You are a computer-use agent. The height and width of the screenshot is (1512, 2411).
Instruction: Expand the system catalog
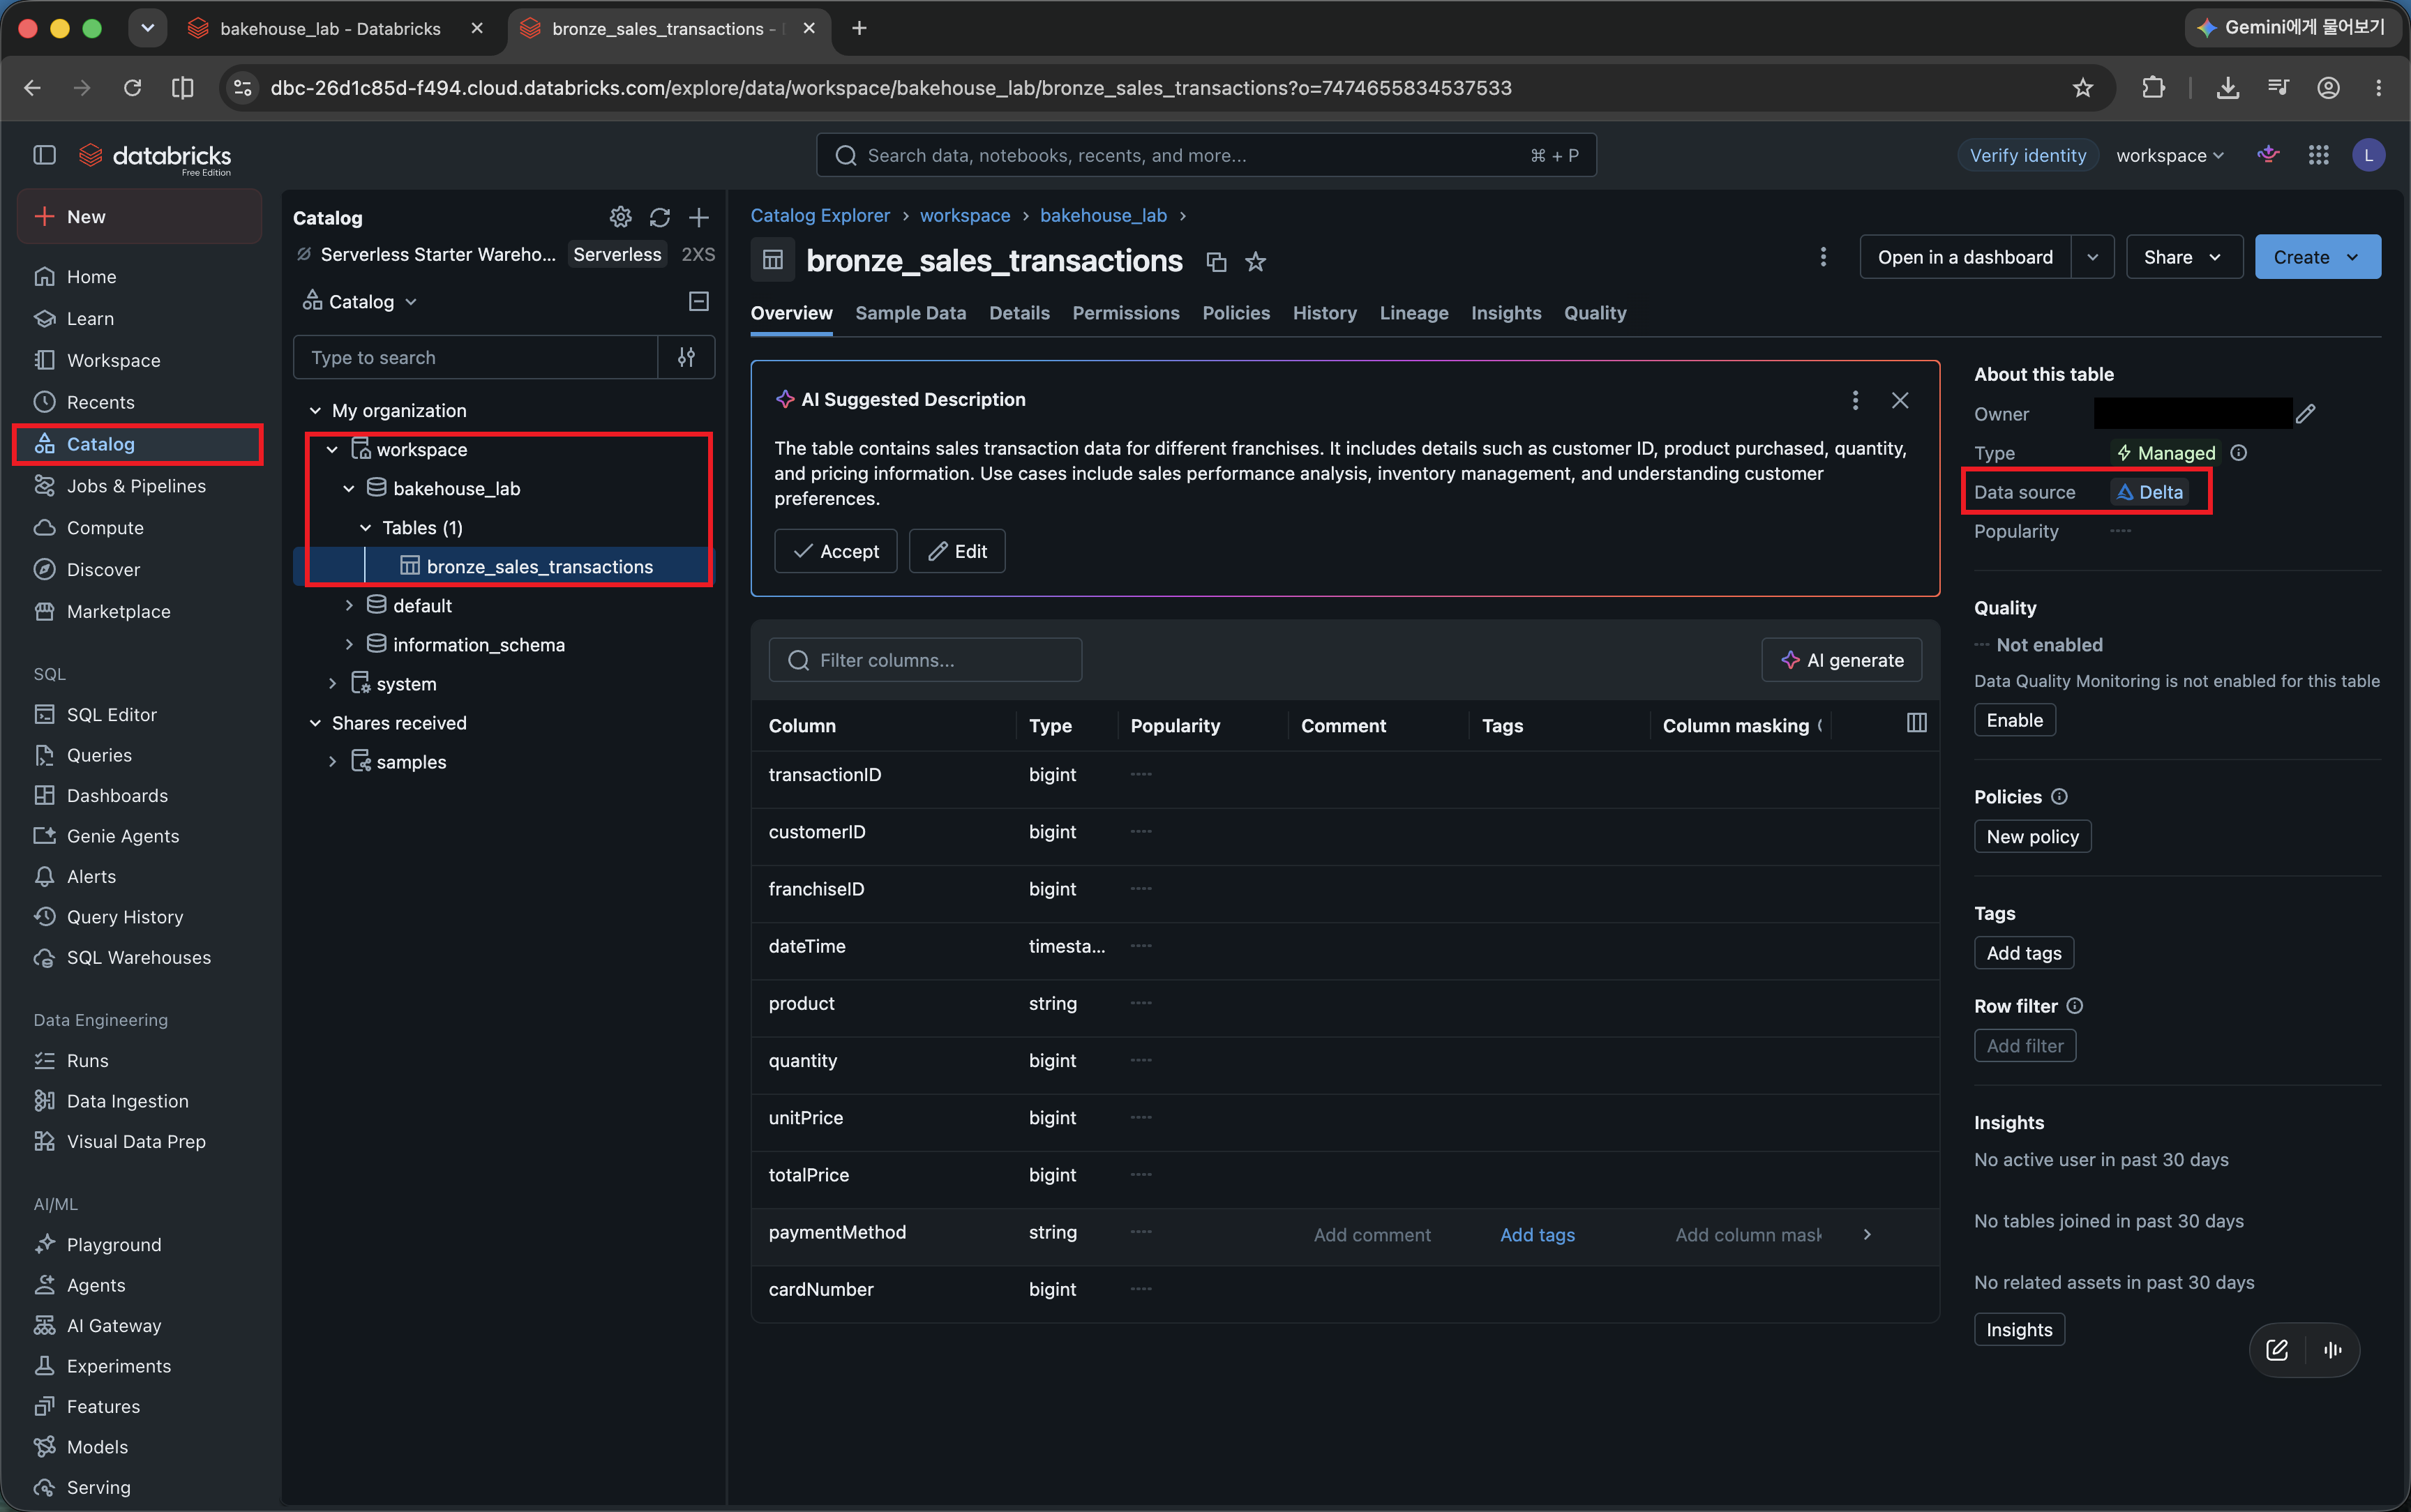pos(332,684)
